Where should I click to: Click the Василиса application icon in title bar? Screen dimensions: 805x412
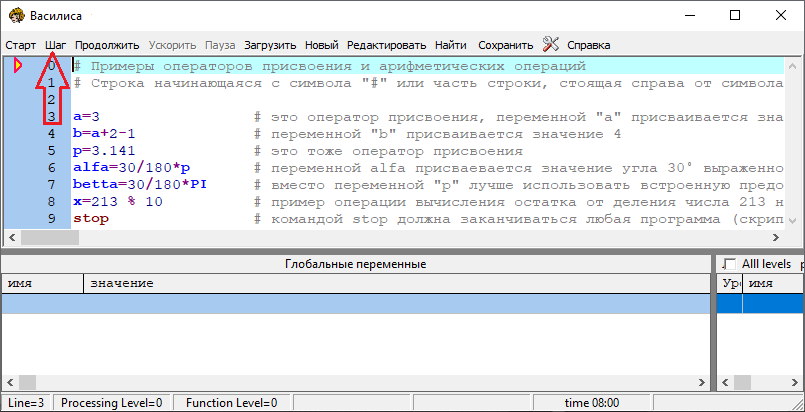click(x=17, y=15)
